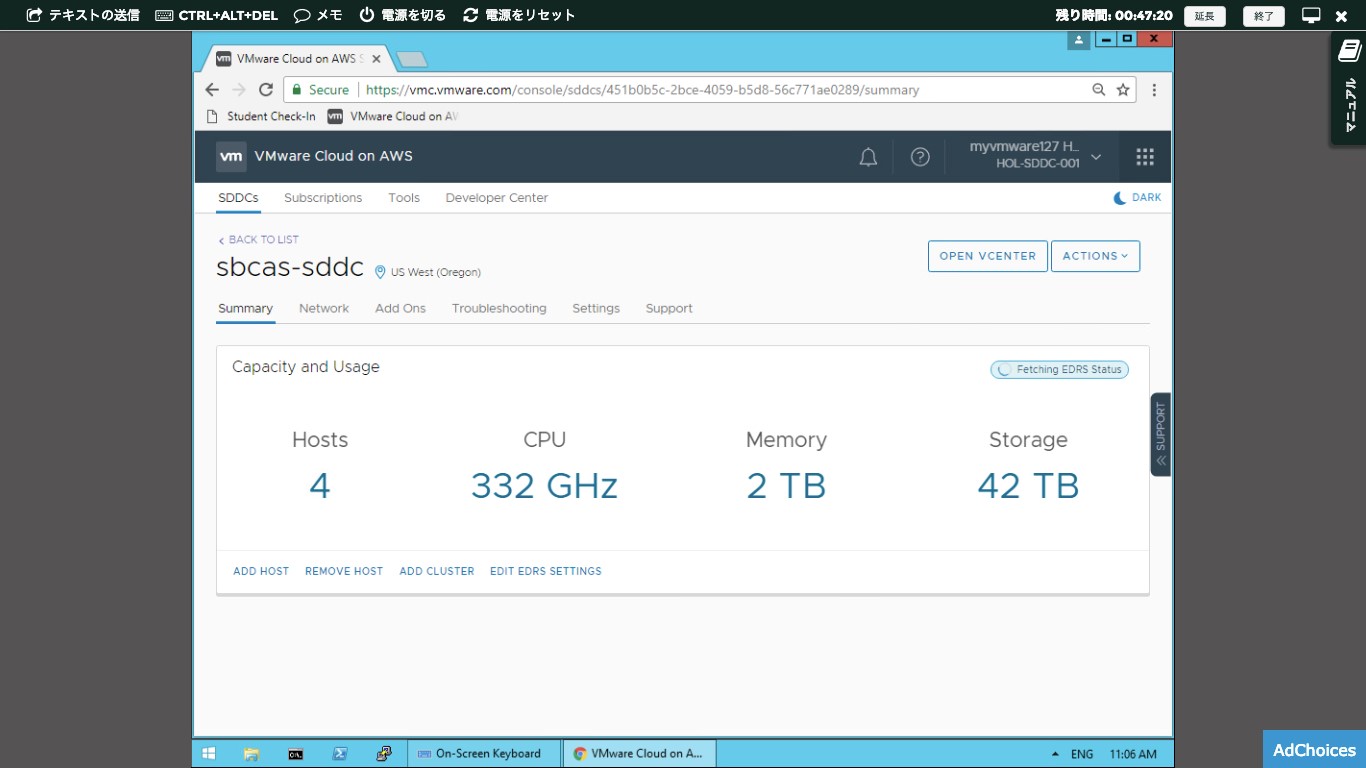Open the Tools tab

click(404, 198)
